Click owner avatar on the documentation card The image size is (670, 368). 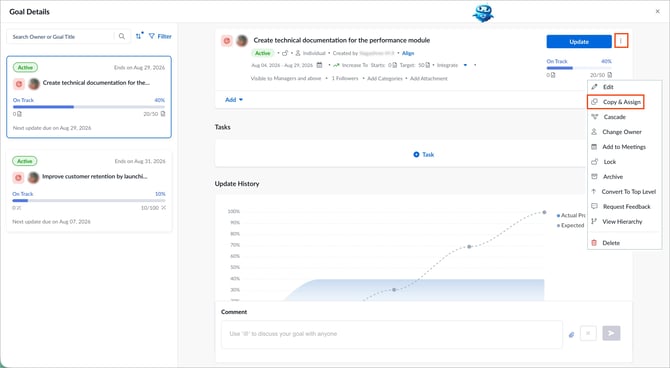click(34, 84)
